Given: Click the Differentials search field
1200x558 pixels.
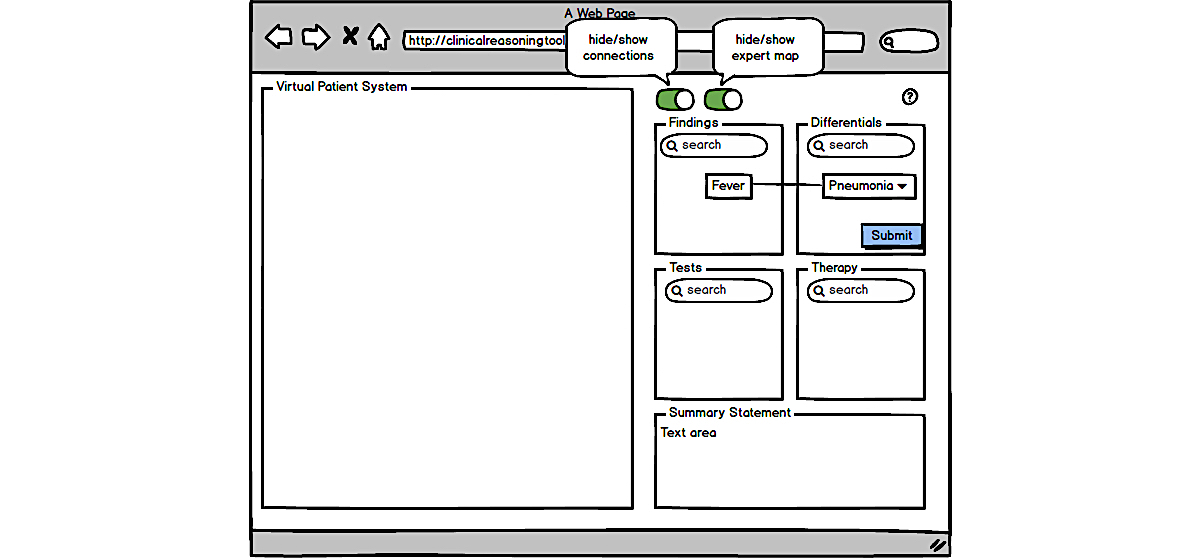Looking at the screenshot, I should [868, 146].
